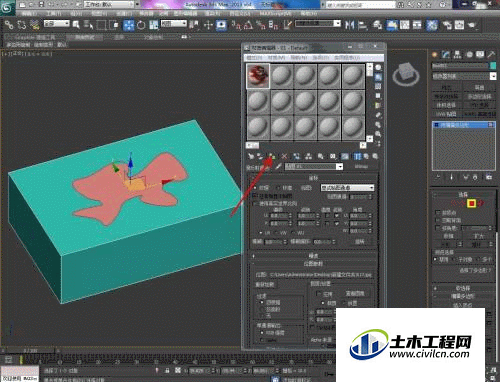
Task: Select VW mapping plane radio
Action: click(x=277, y=233)
